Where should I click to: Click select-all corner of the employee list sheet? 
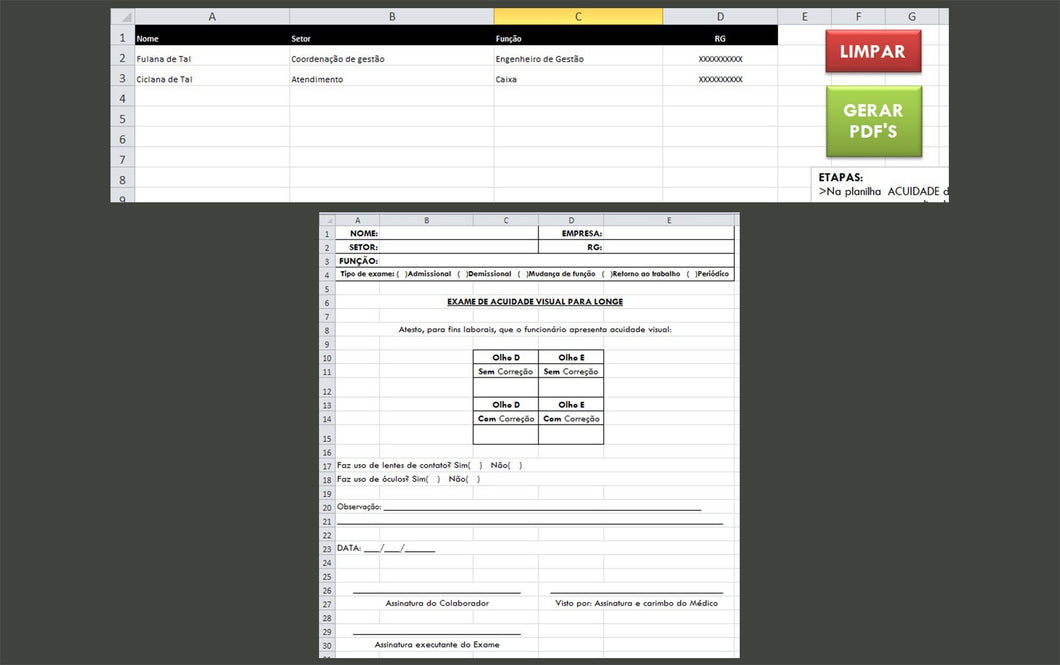pos(122,17)
